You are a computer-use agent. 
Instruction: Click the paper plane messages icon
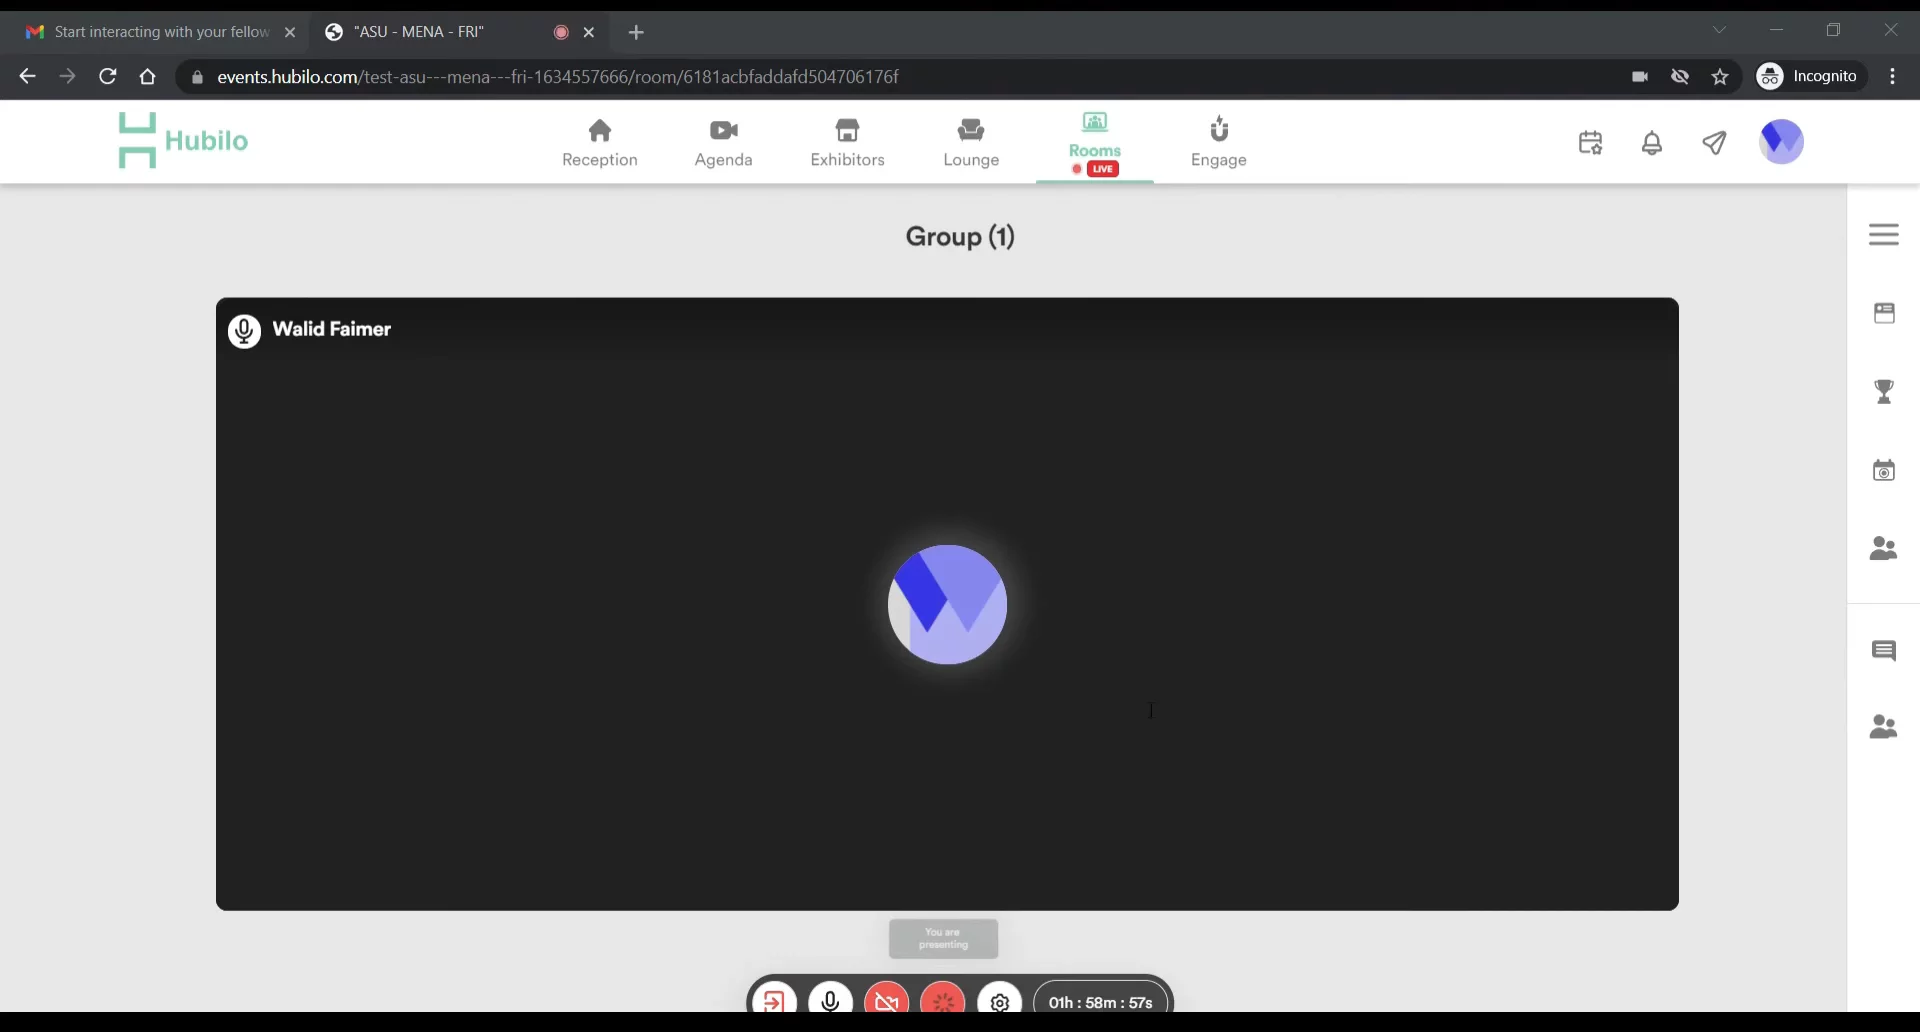[x=1714, y=143]
